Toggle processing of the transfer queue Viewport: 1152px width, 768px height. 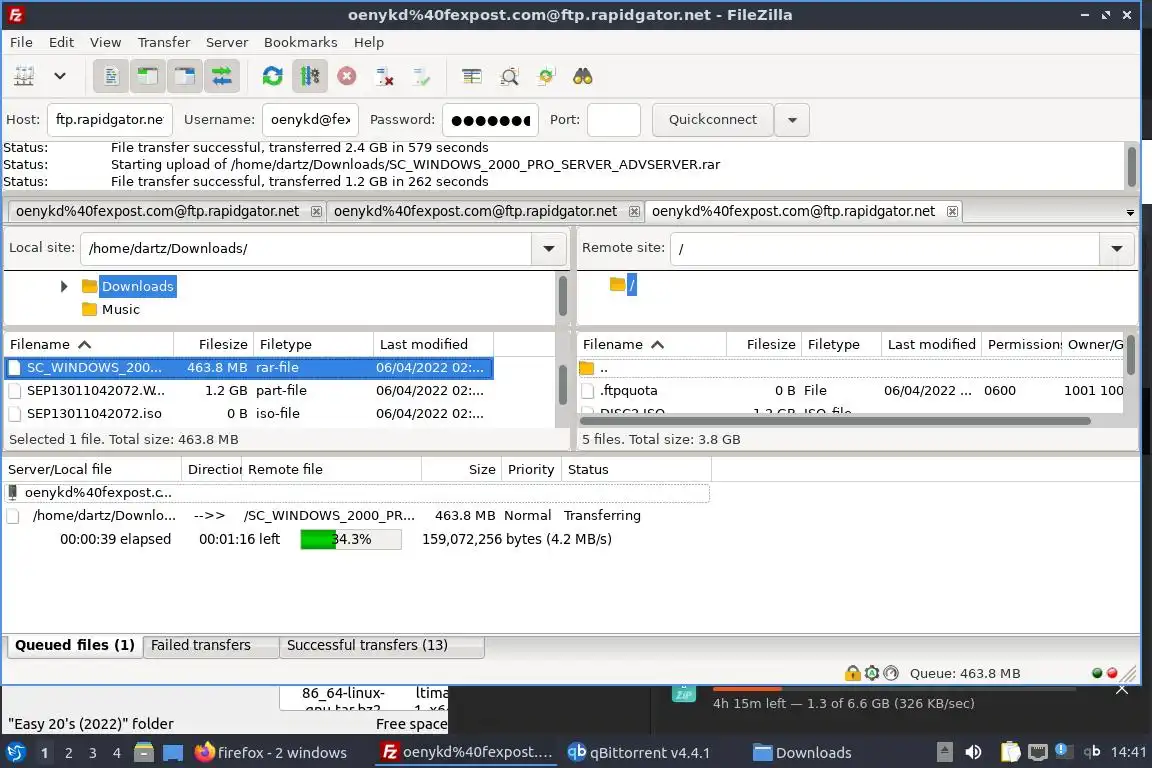(309, 76)
